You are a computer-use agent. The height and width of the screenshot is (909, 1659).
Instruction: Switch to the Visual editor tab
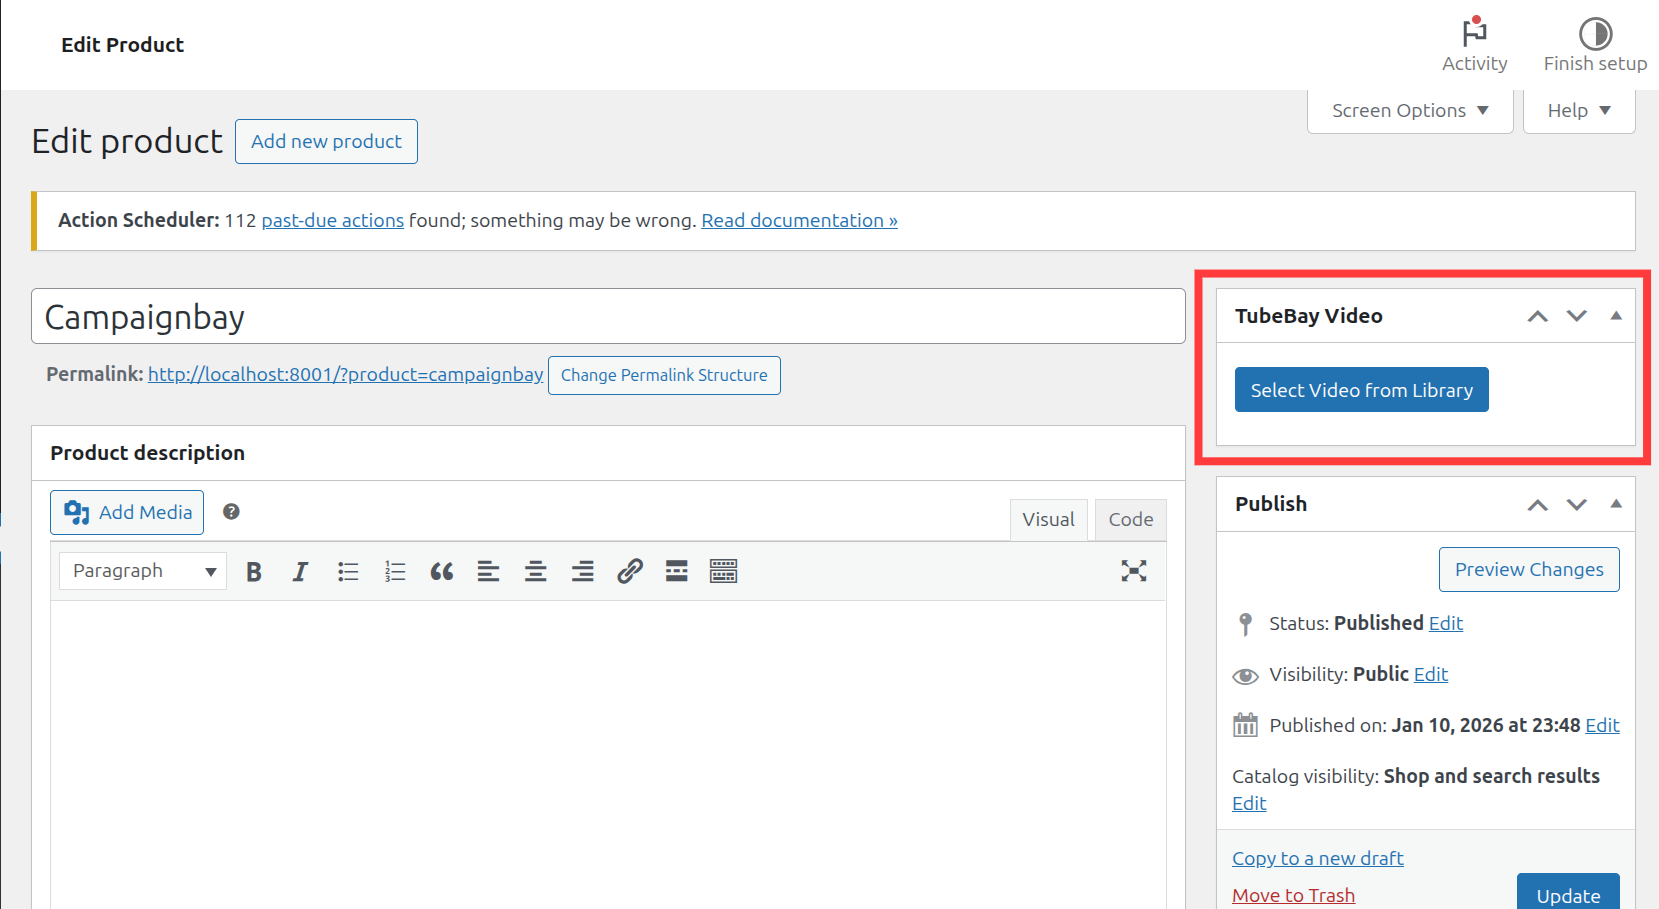(x=1048, y=520)
